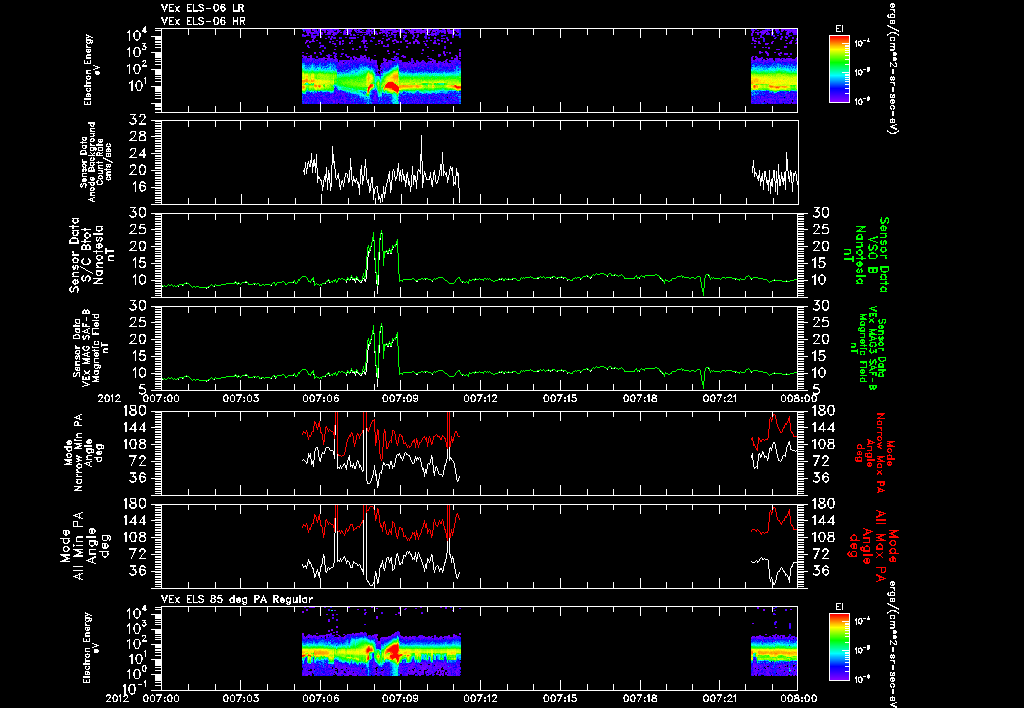Click the second data segment of the ELS-06 spectrogram near 008:00

coord(774,67)
